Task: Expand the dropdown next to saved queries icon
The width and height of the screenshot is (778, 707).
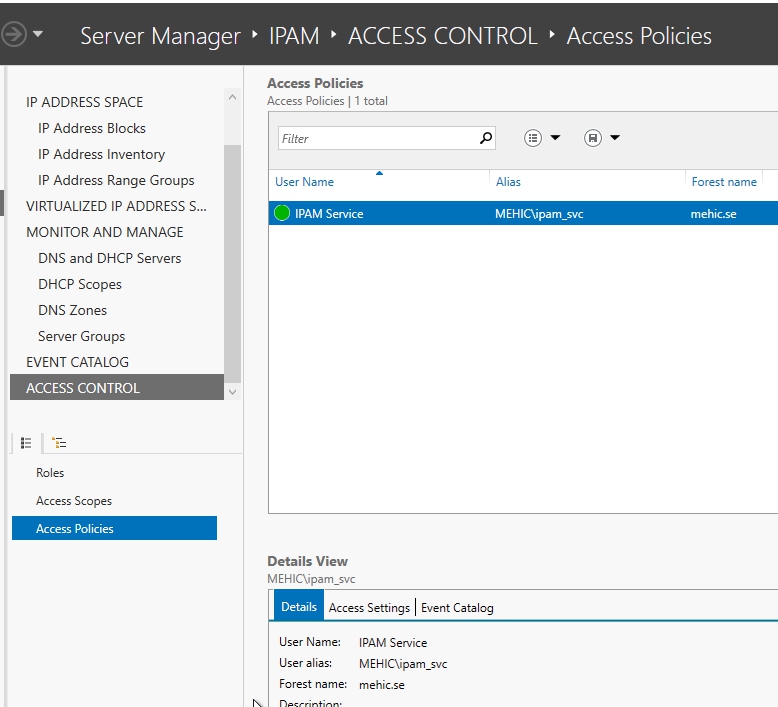Action: click(x=615, y=138)
